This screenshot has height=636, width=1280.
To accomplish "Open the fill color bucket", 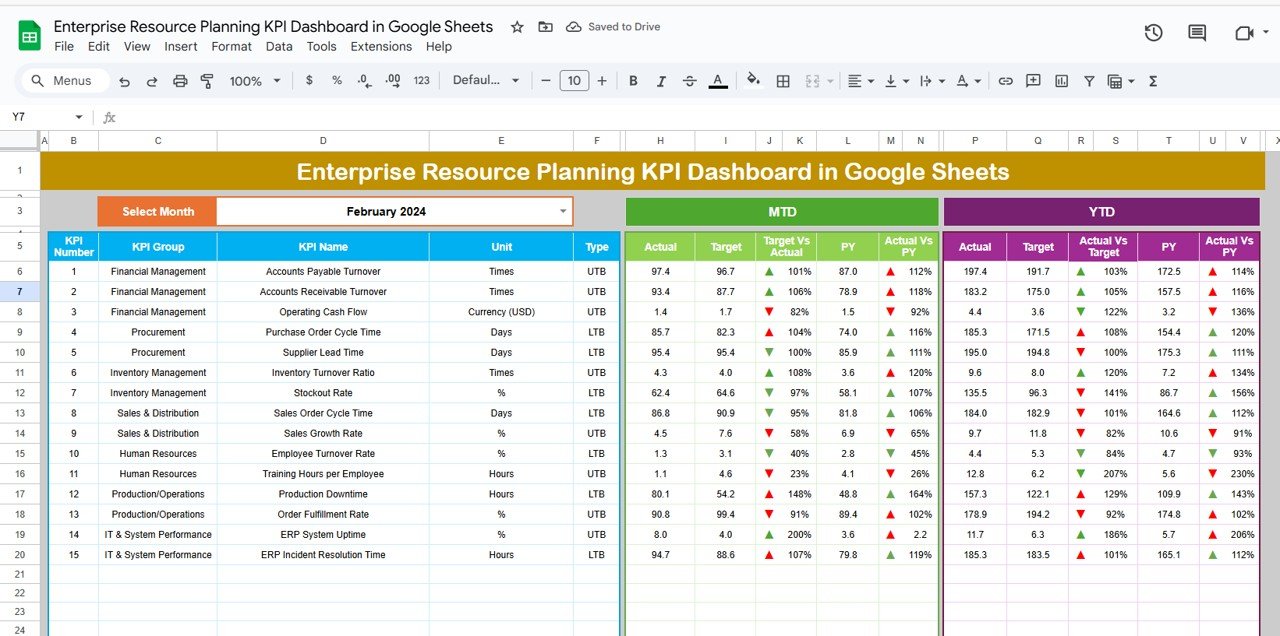I will 754,81.
